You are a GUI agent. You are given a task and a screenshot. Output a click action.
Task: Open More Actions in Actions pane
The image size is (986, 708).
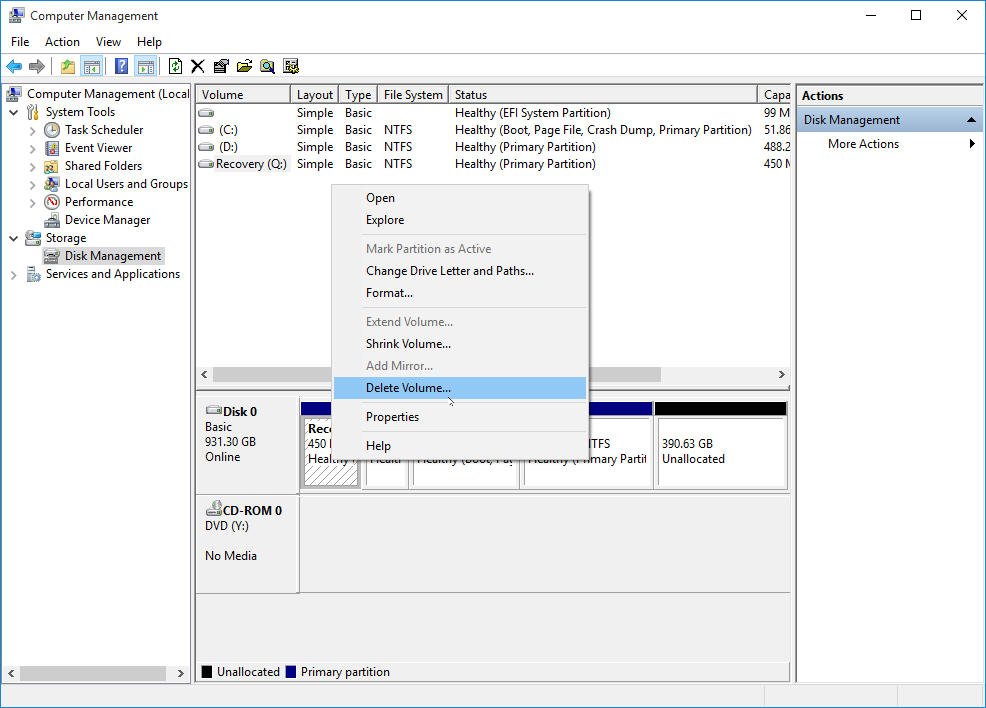[863, 144]
